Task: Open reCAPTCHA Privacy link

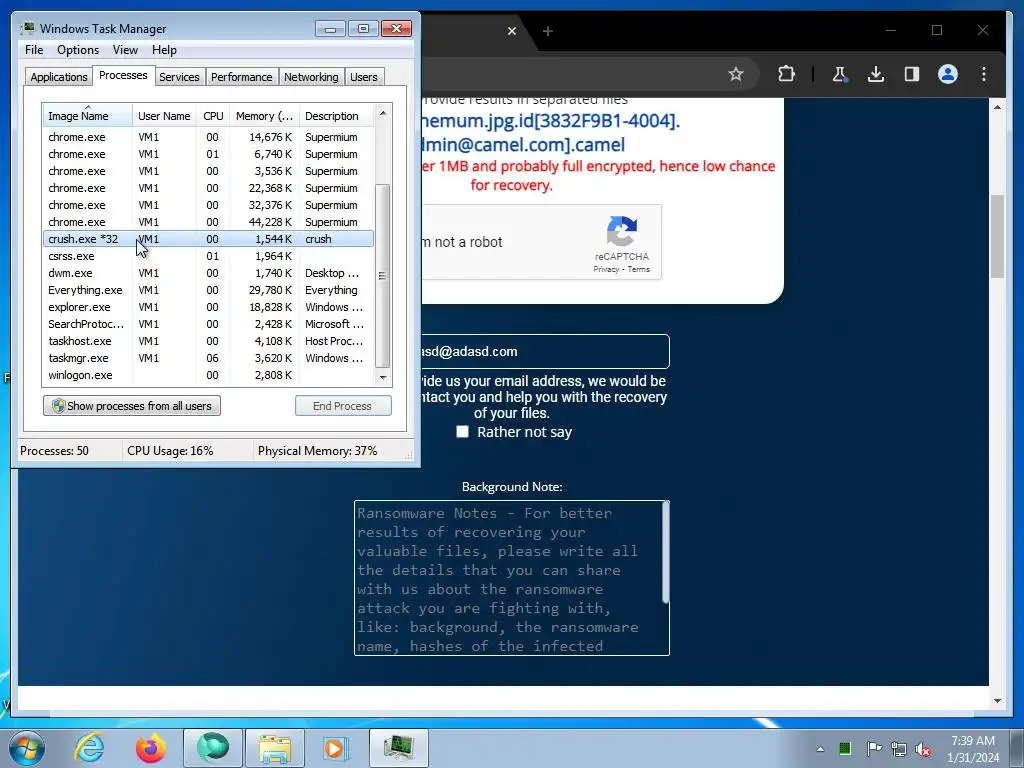Action: (606, 269)
